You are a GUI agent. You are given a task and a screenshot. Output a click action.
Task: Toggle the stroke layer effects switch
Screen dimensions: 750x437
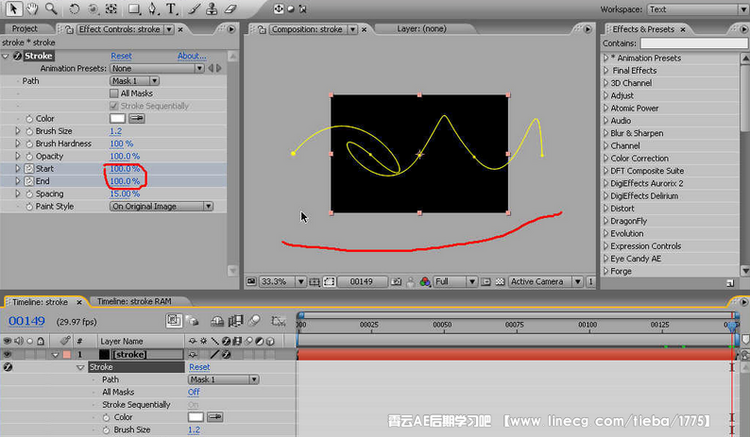tap(226, 354)
